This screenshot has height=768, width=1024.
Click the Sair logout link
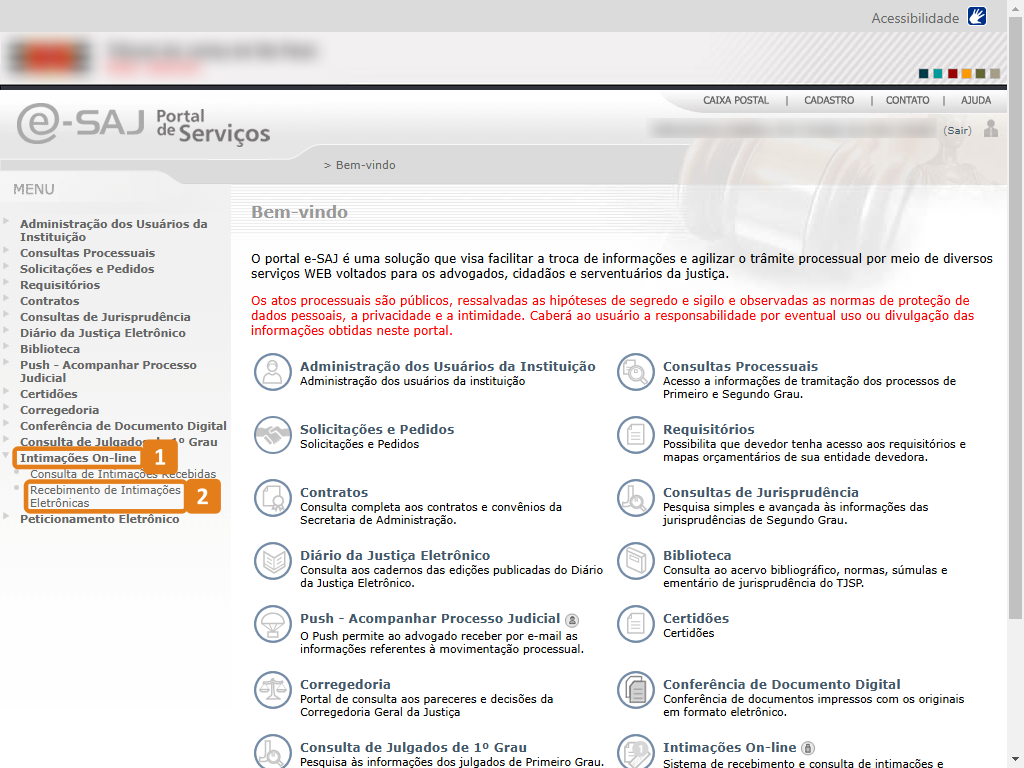tap(957, 130)
